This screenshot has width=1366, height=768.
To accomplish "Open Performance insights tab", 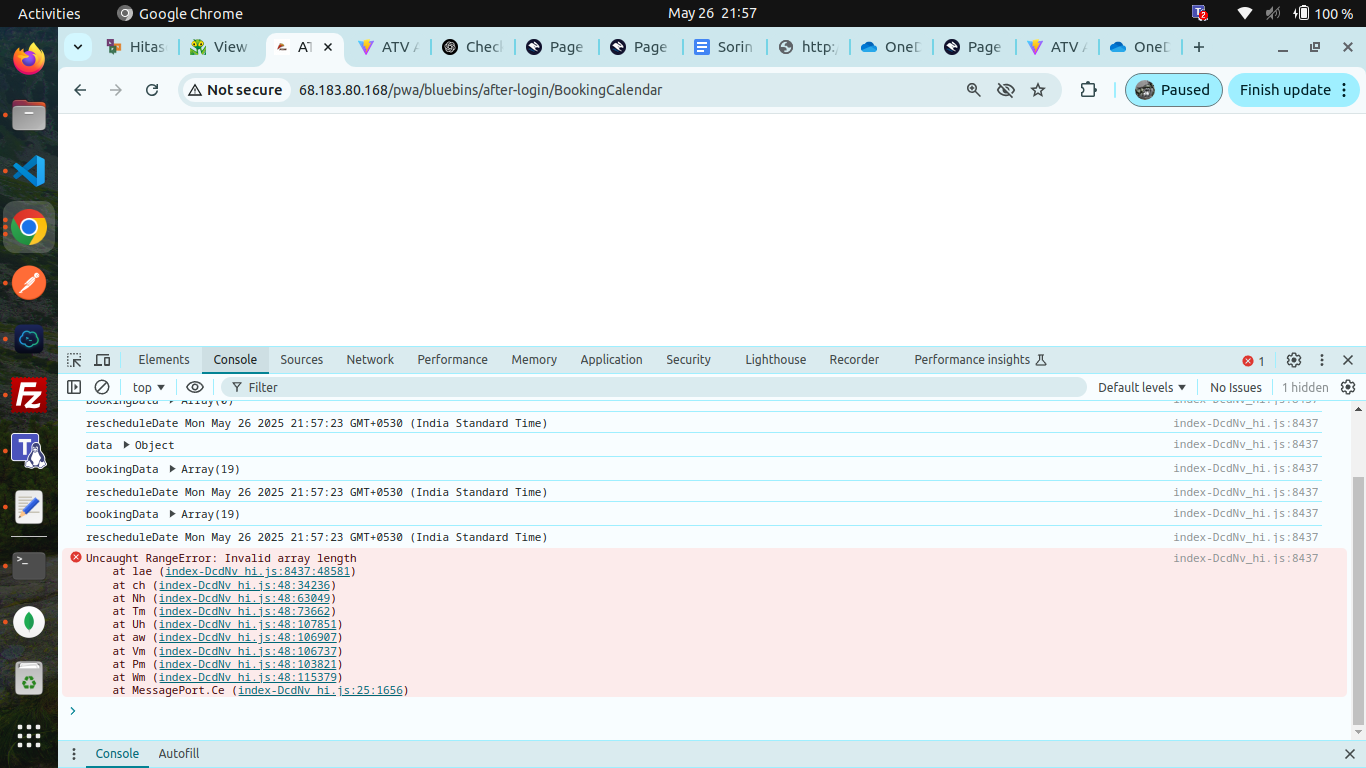I will (x=980, y=360).
